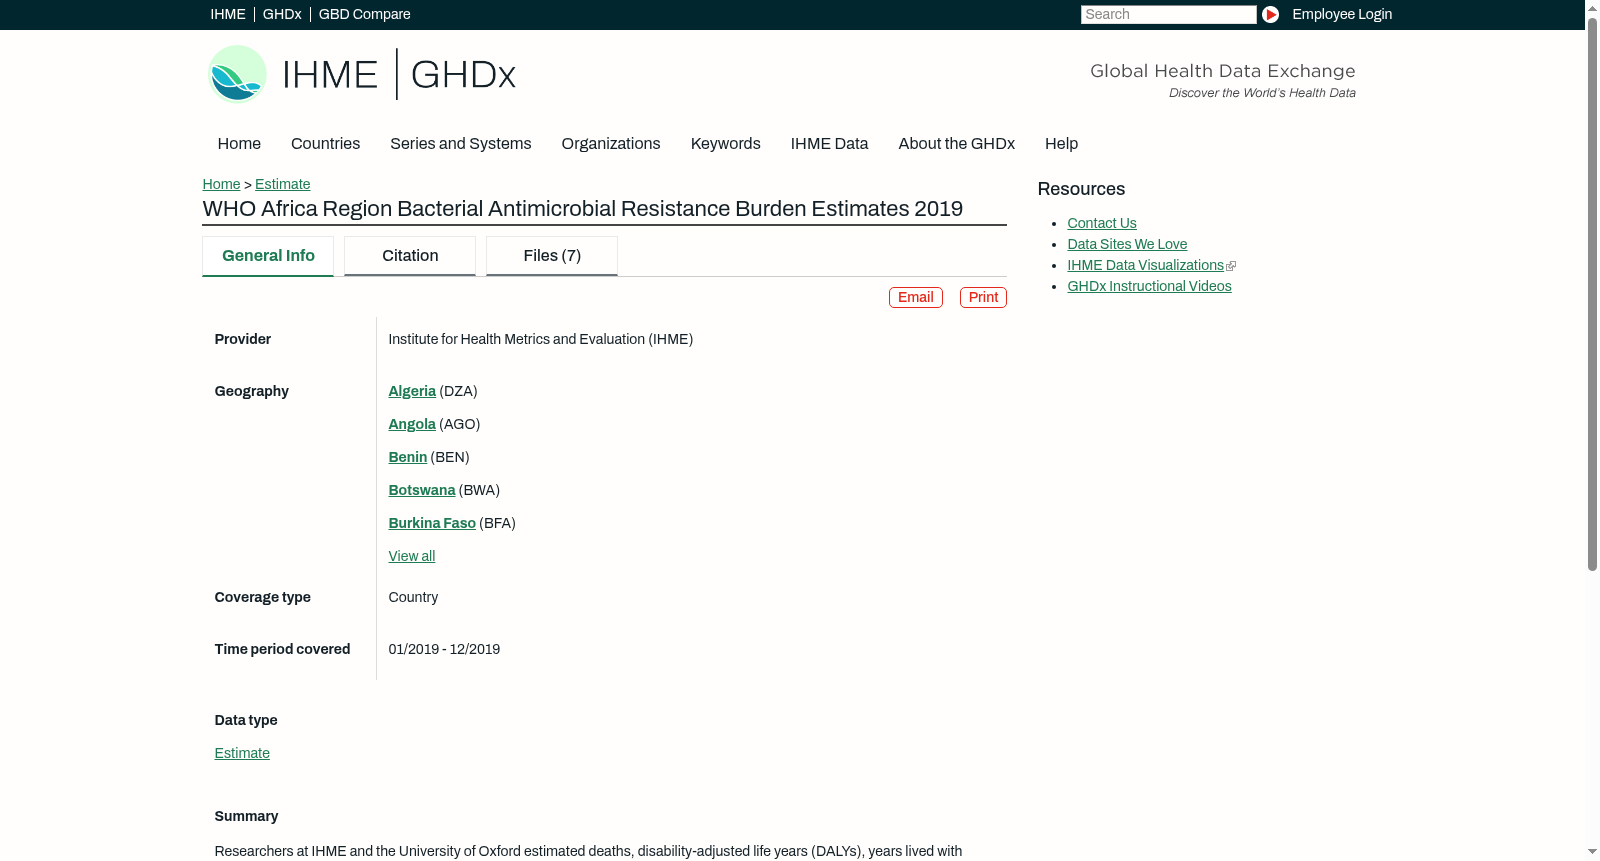Open Series and Systems menu item
Viewport: 1600px width, 861px height.
point(461,144)
